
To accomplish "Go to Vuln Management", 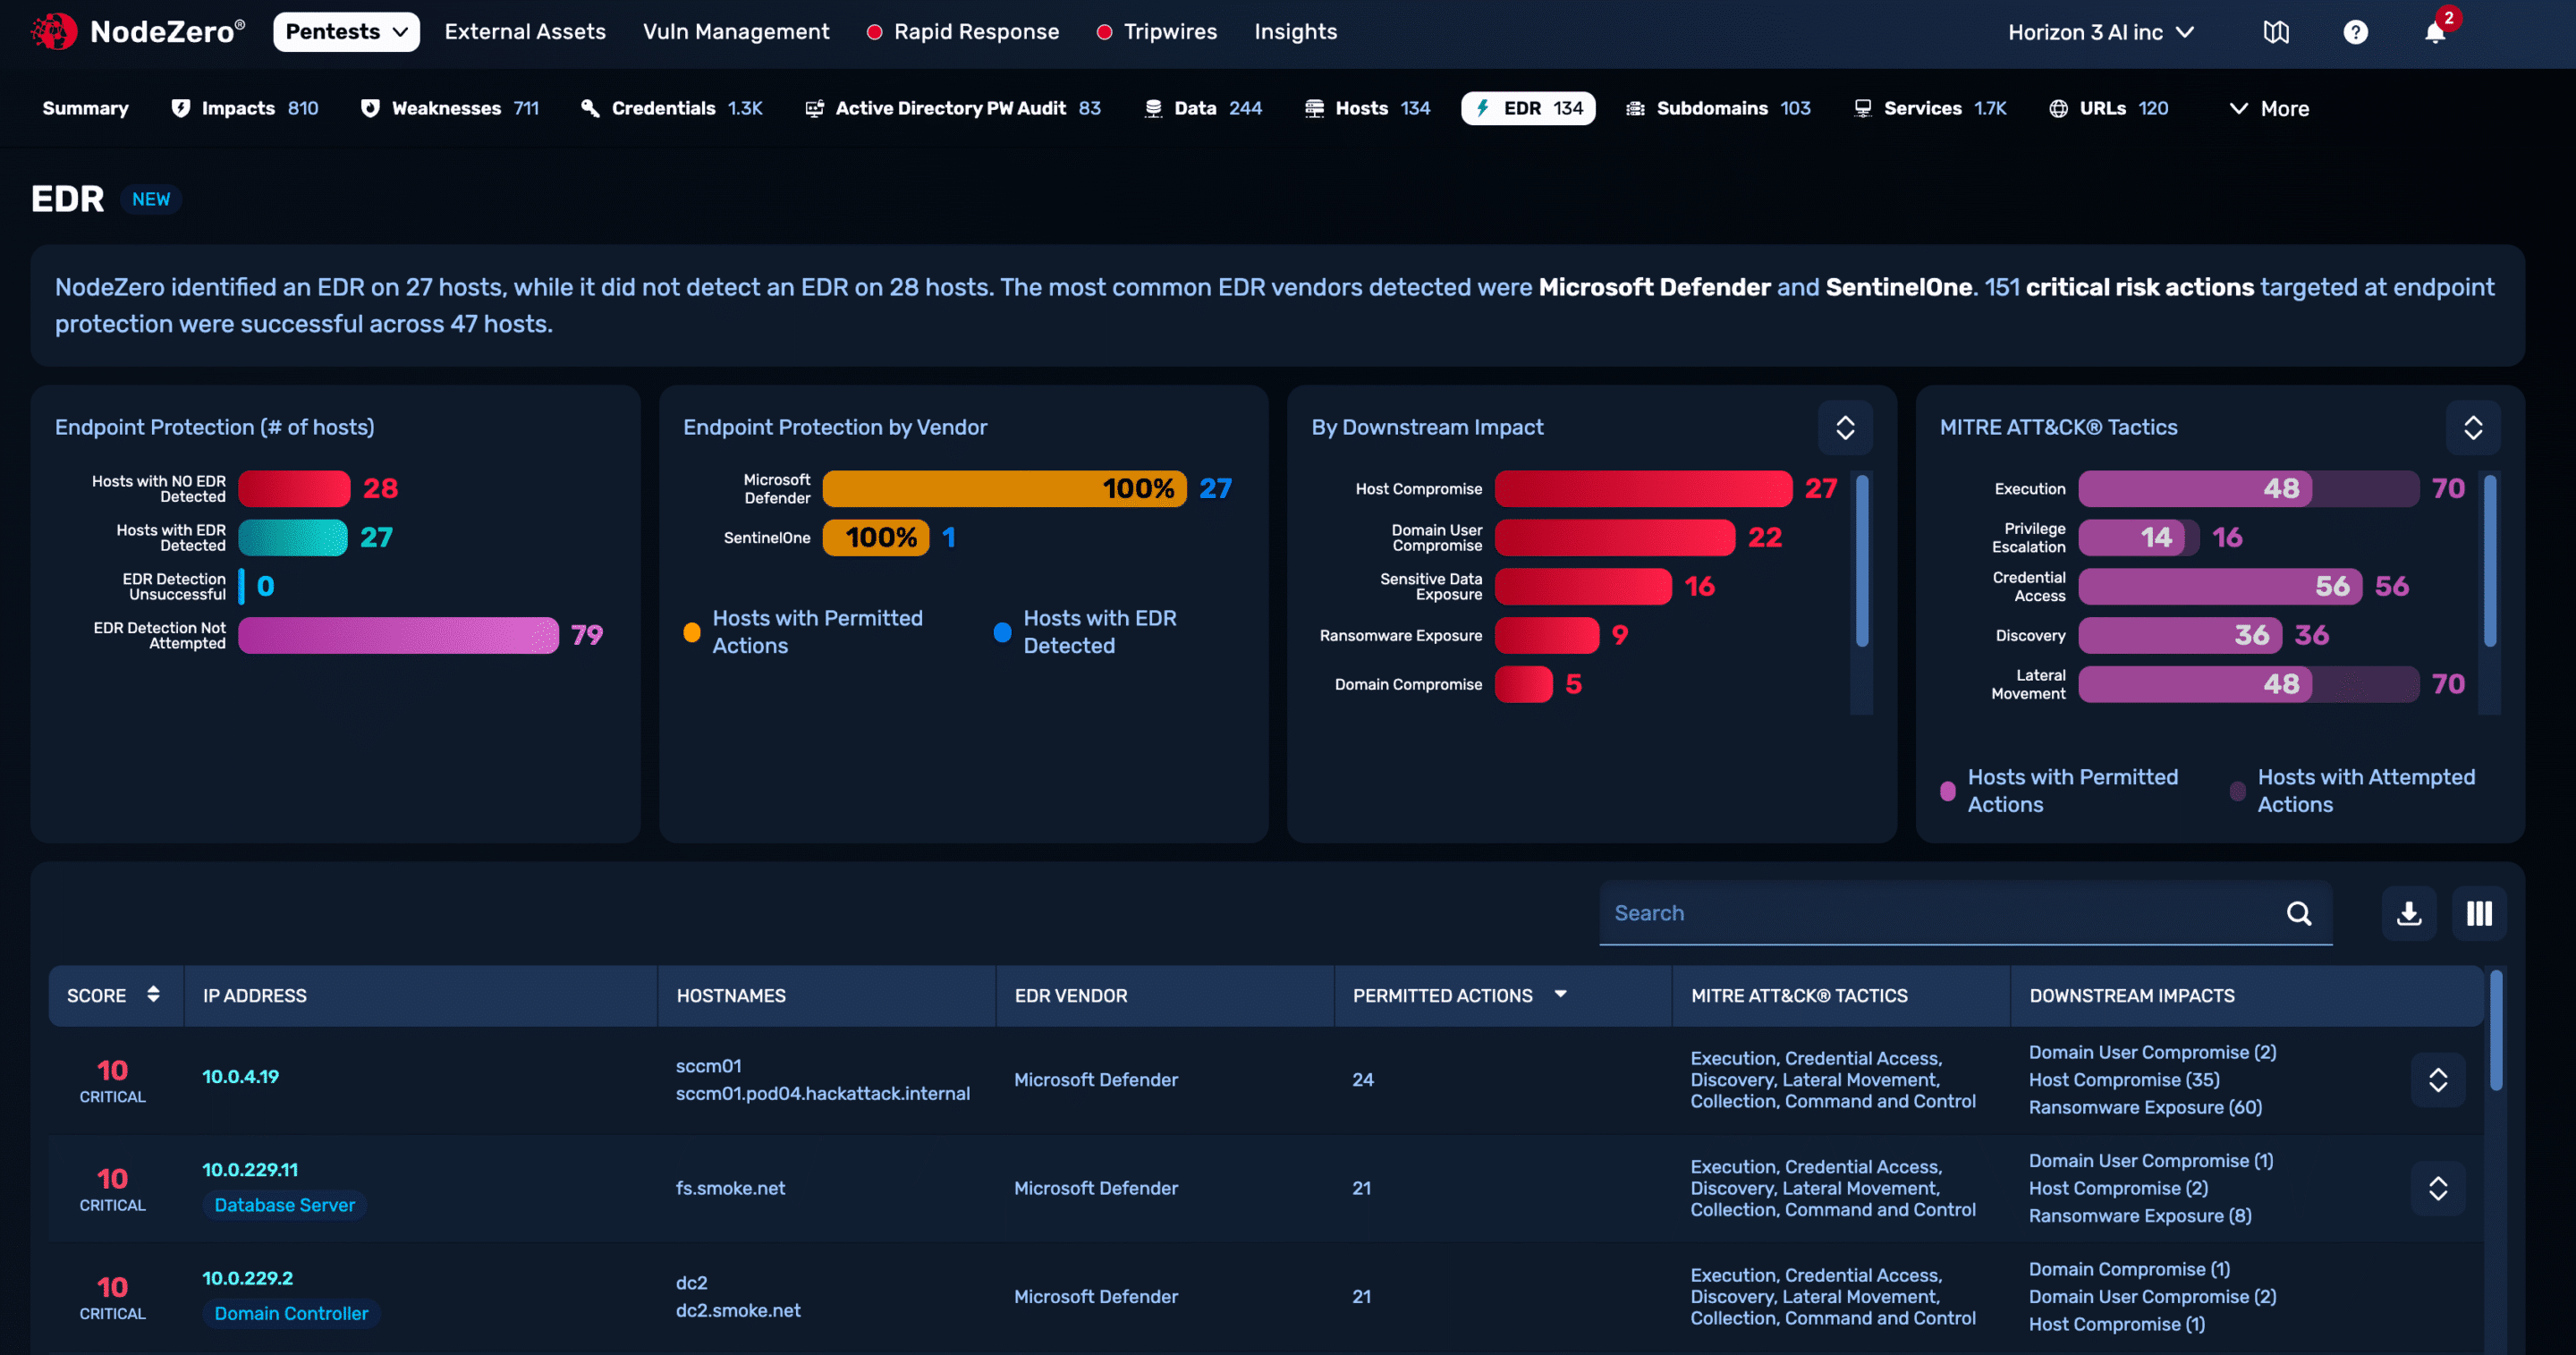I will tap(736, 32).
